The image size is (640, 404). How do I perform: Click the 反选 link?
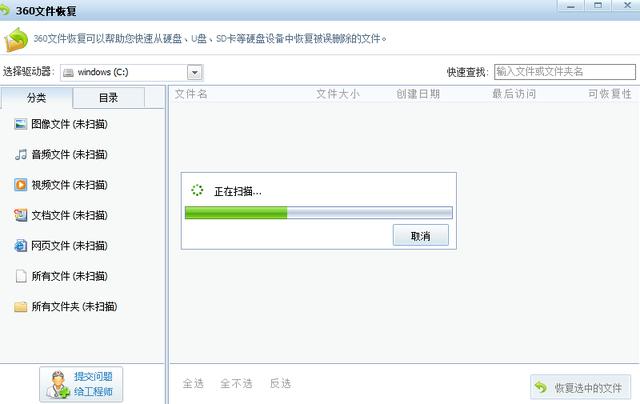click(280, 384)
